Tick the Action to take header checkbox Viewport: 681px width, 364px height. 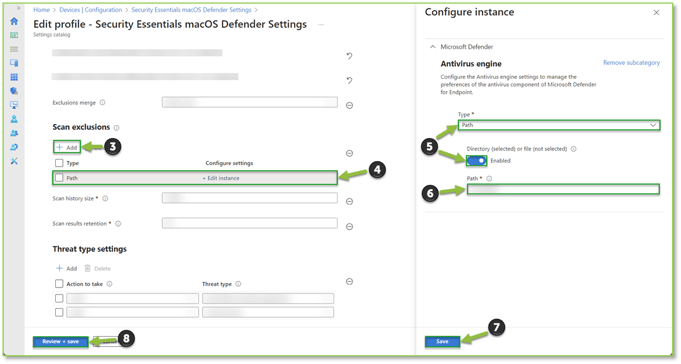tap(59, 284)
